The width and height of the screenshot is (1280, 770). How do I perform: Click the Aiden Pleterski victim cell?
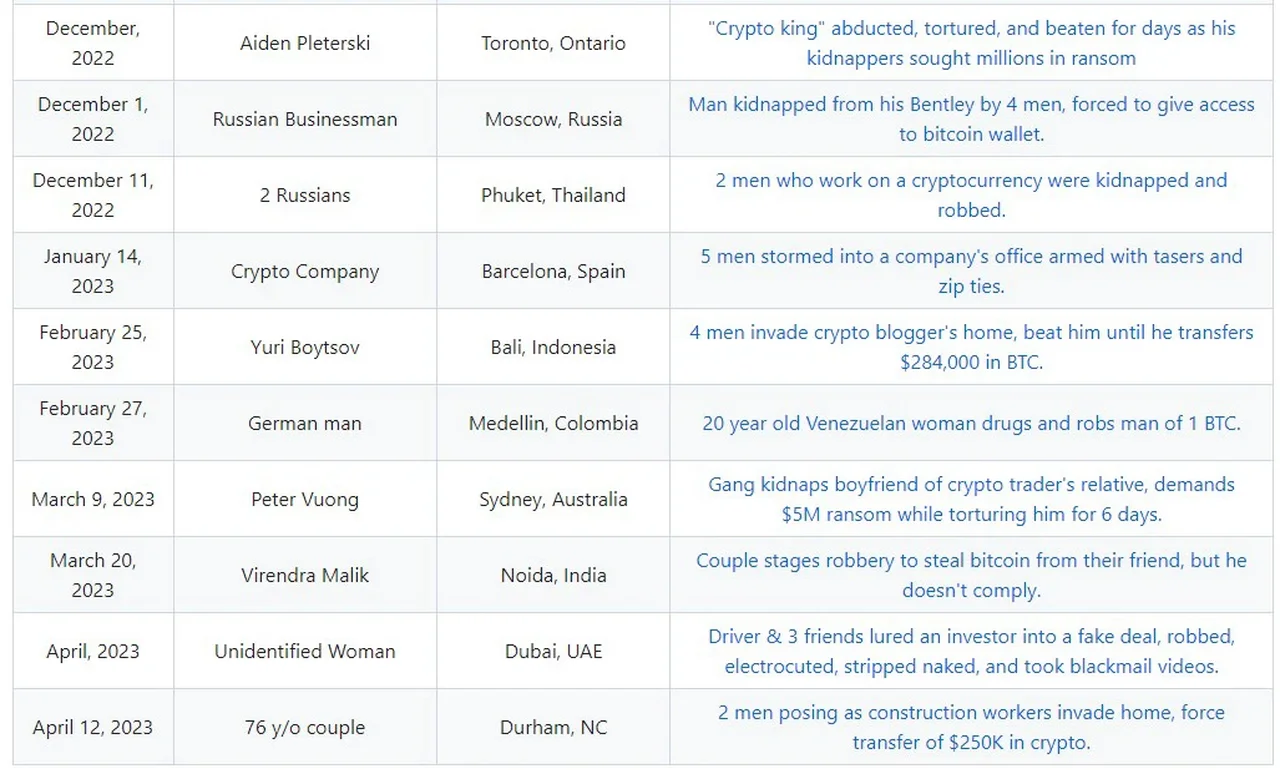pyautogui.click(x=305, y=43)
